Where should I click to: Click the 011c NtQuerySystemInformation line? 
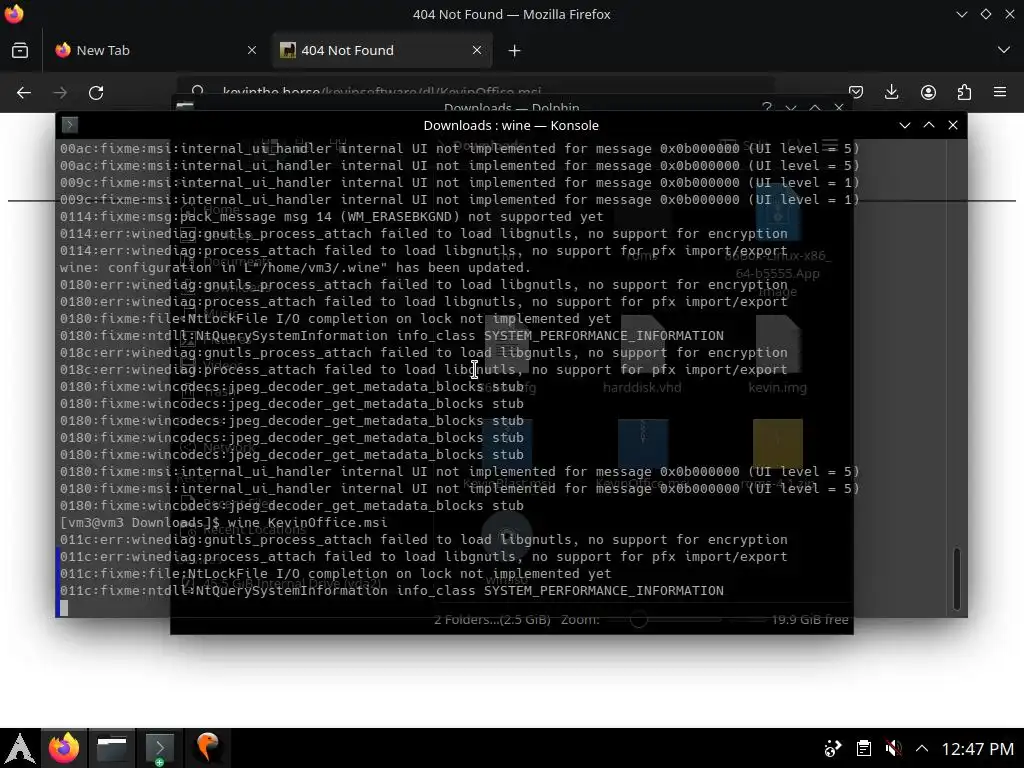(392, 590)
